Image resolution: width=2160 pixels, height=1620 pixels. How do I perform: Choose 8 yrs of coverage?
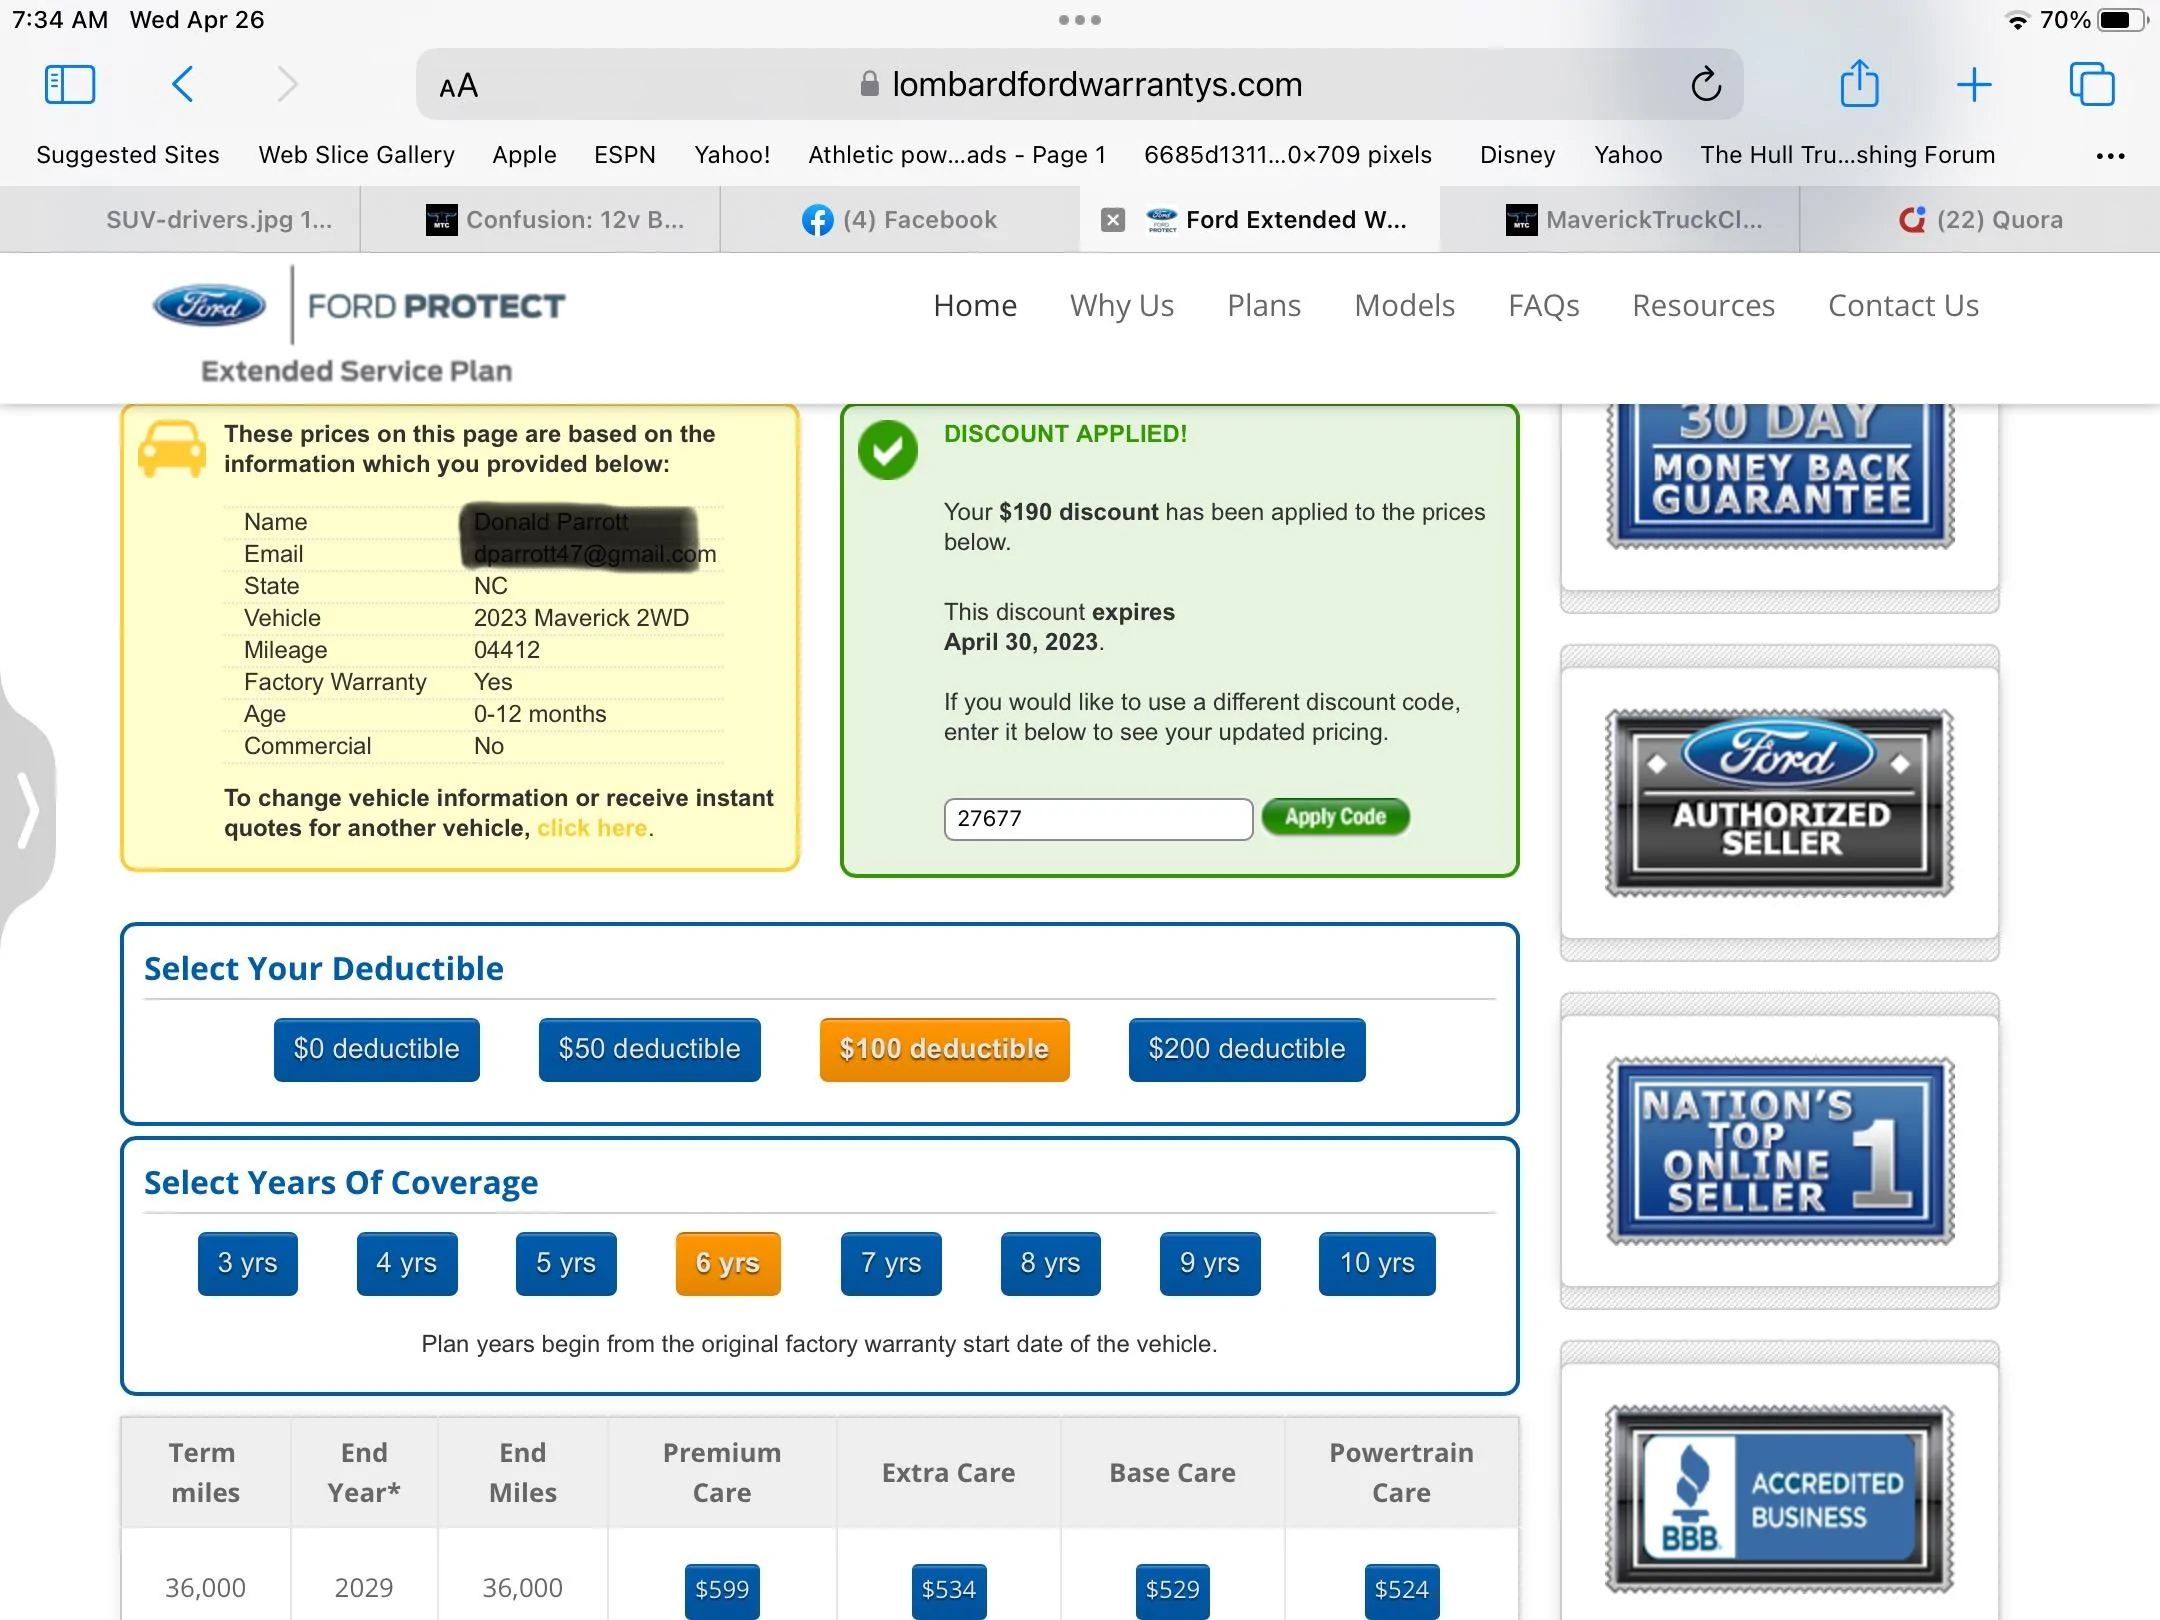[1051, 1263]
